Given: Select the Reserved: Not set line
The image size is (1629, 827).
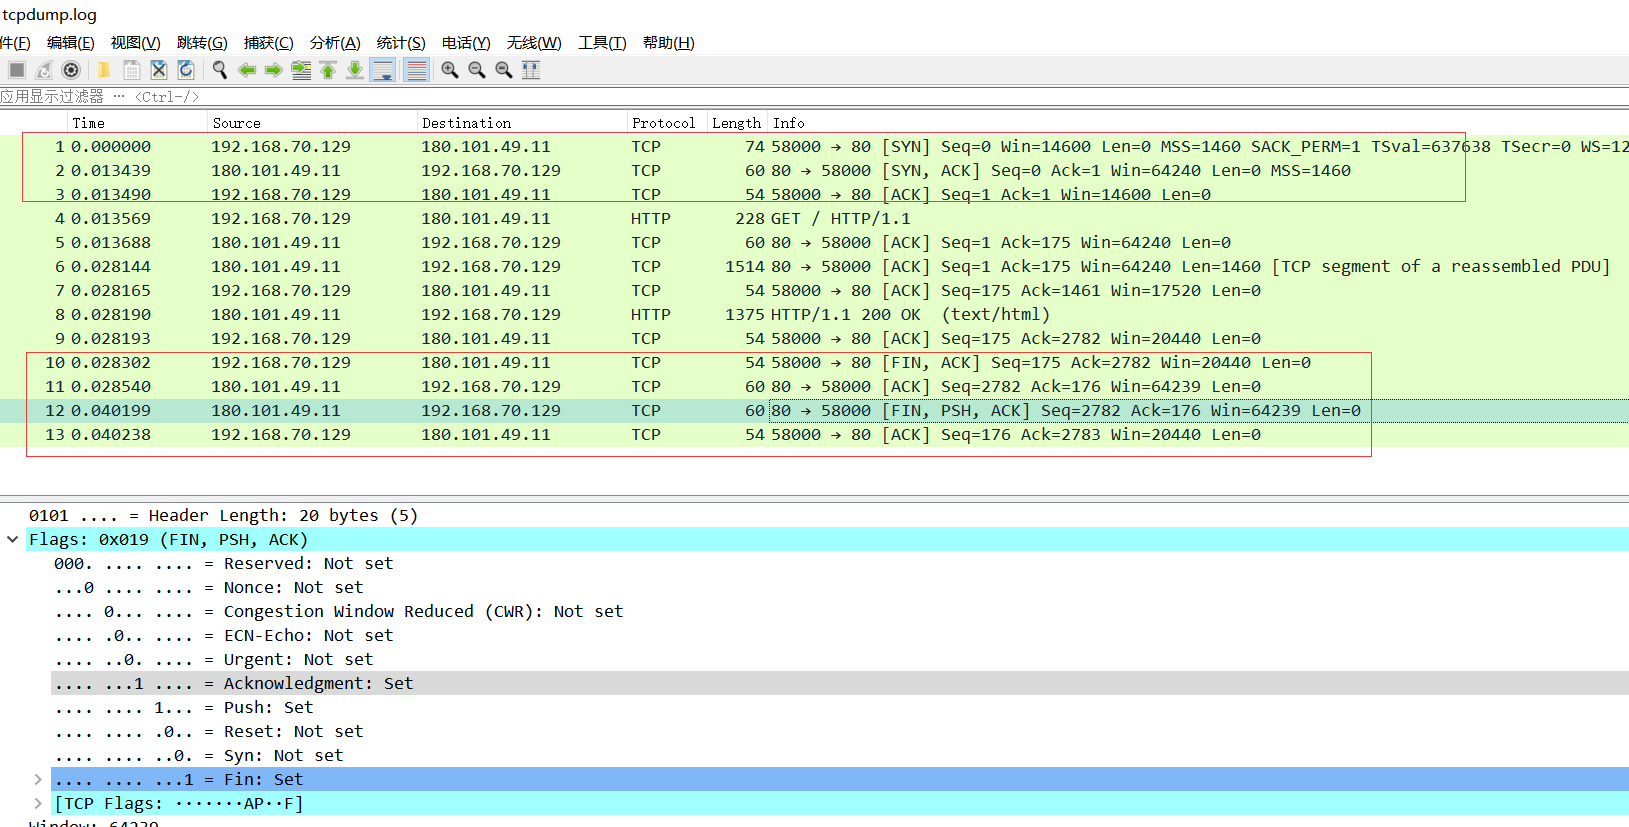Looking at the screenshot, I should coord(223,564).
